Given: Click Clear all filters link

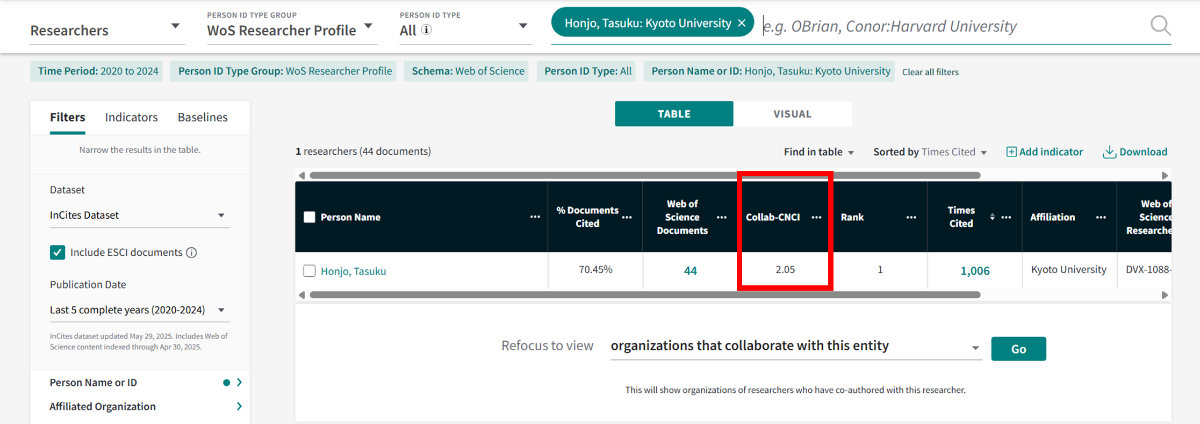Looking at the screenshot, I should [x=930, y=72].
